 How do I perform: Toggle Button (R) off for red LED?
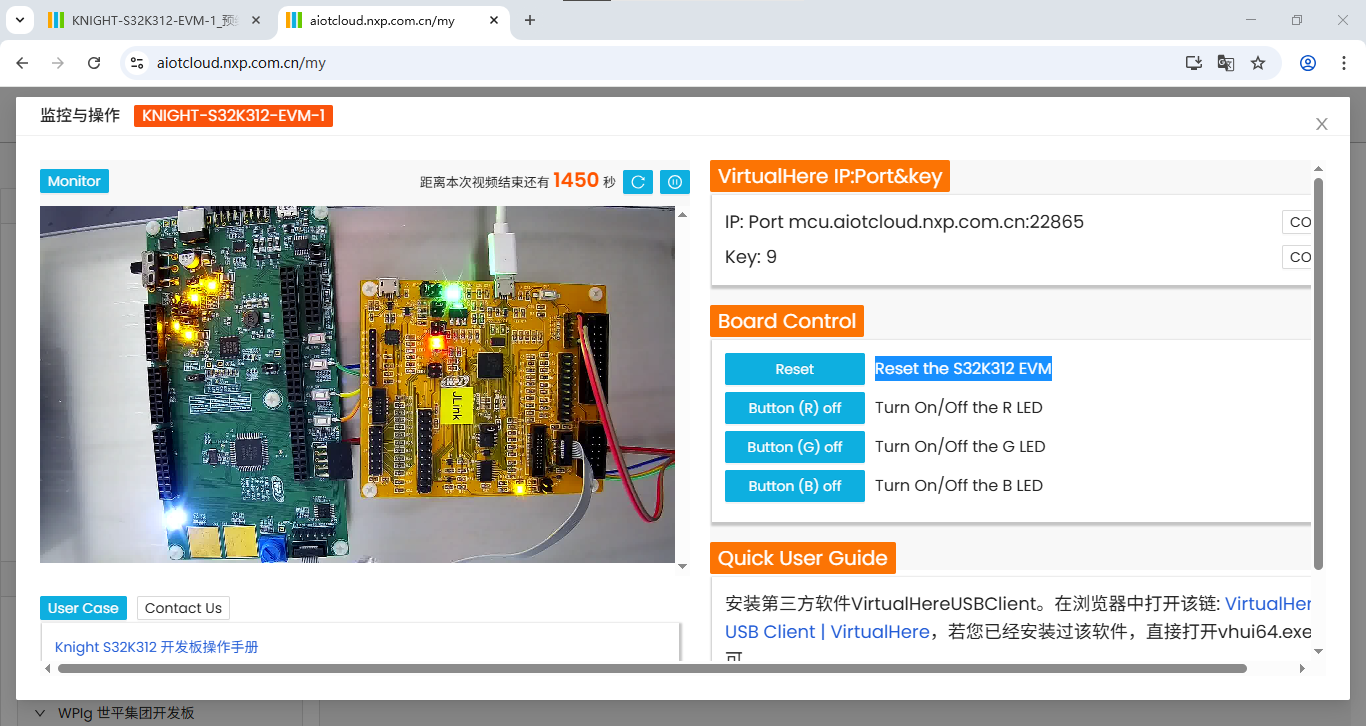coord(795,408)
